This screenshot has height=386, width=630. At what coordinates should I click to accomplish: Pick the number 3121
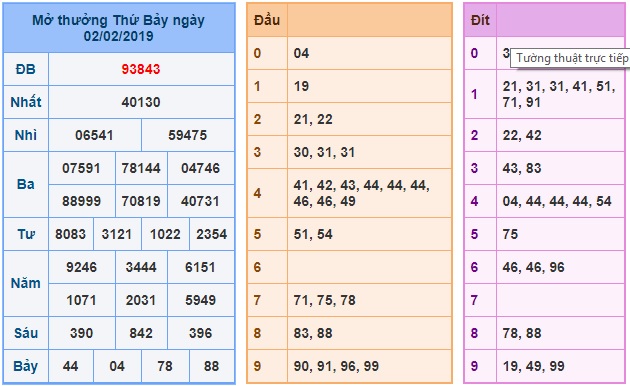pos(117,234)
